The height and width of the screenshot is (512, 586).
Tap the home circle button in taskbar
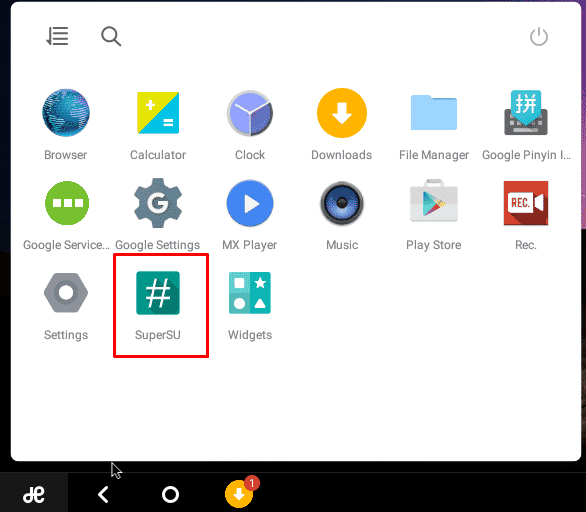[170, 494]
